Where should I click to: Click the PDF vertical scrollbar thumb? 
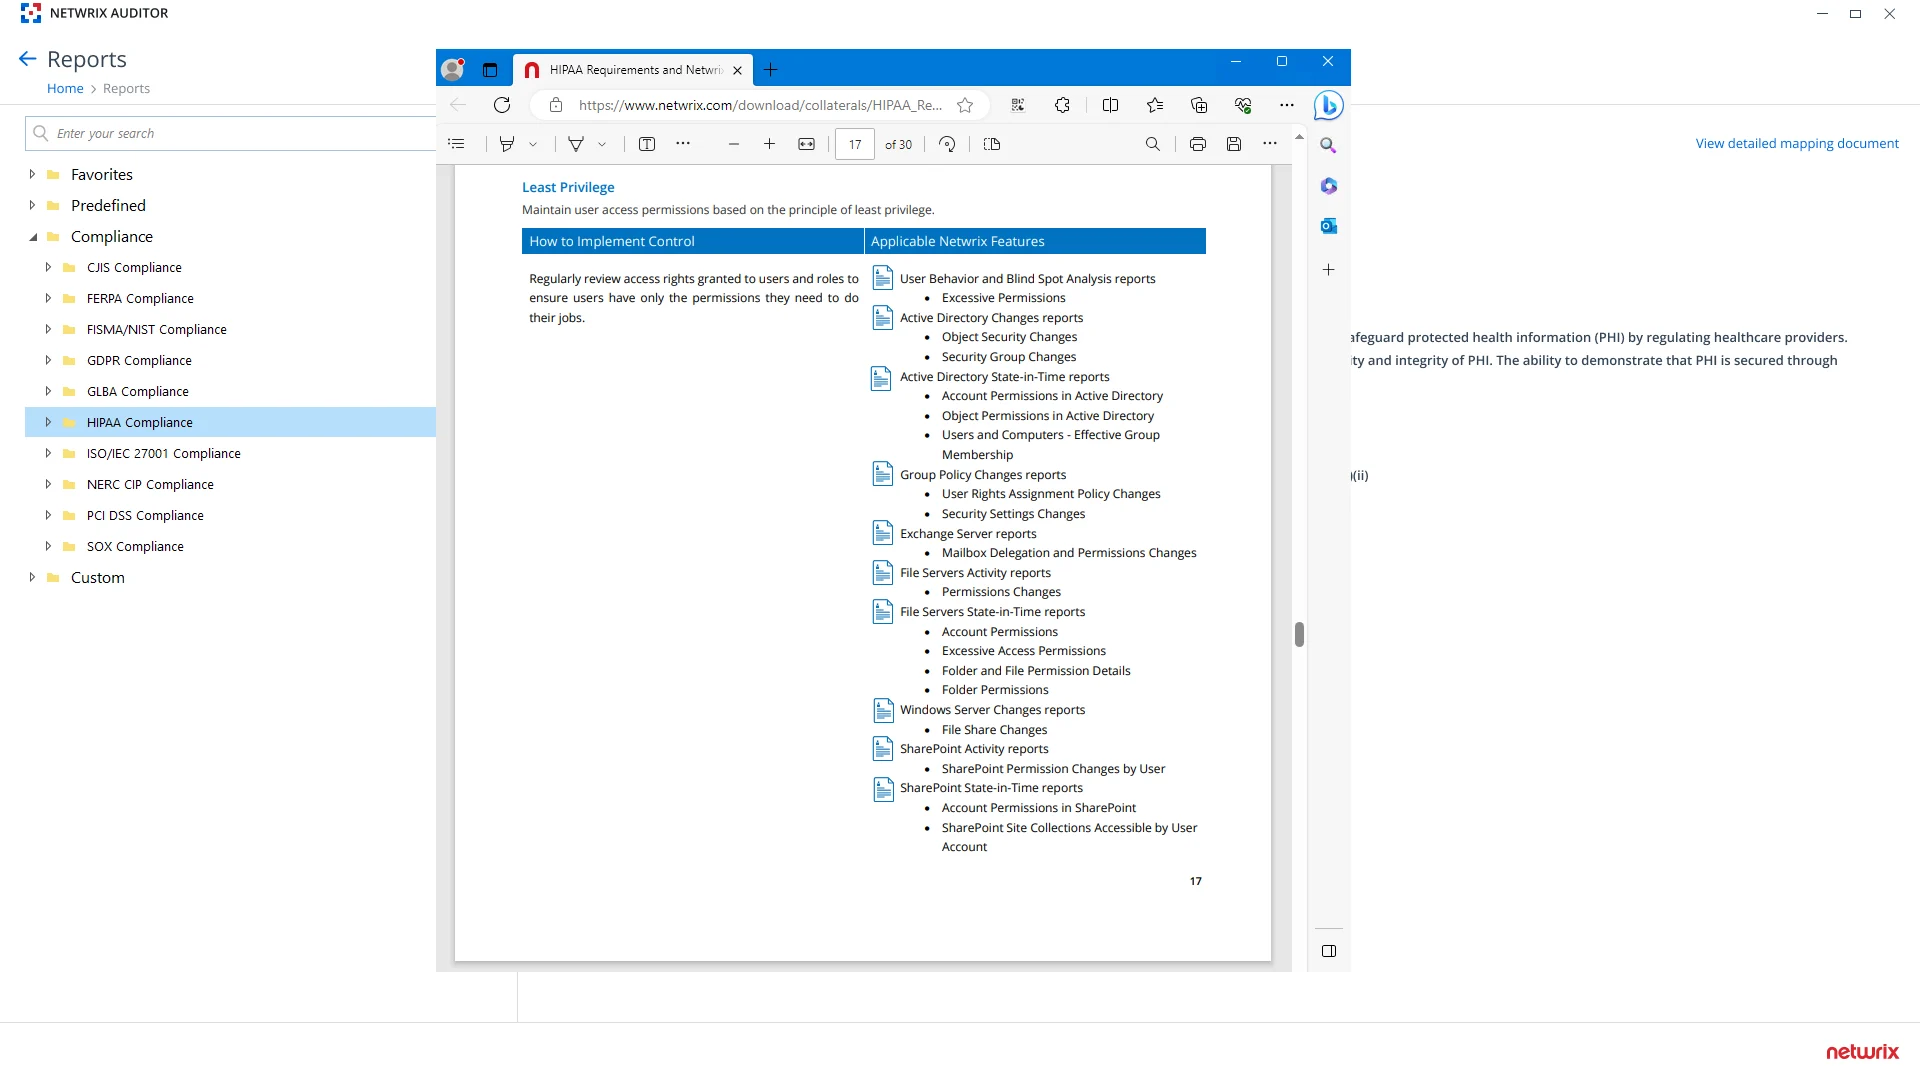pyautogui.click(x=1299, y=634)
